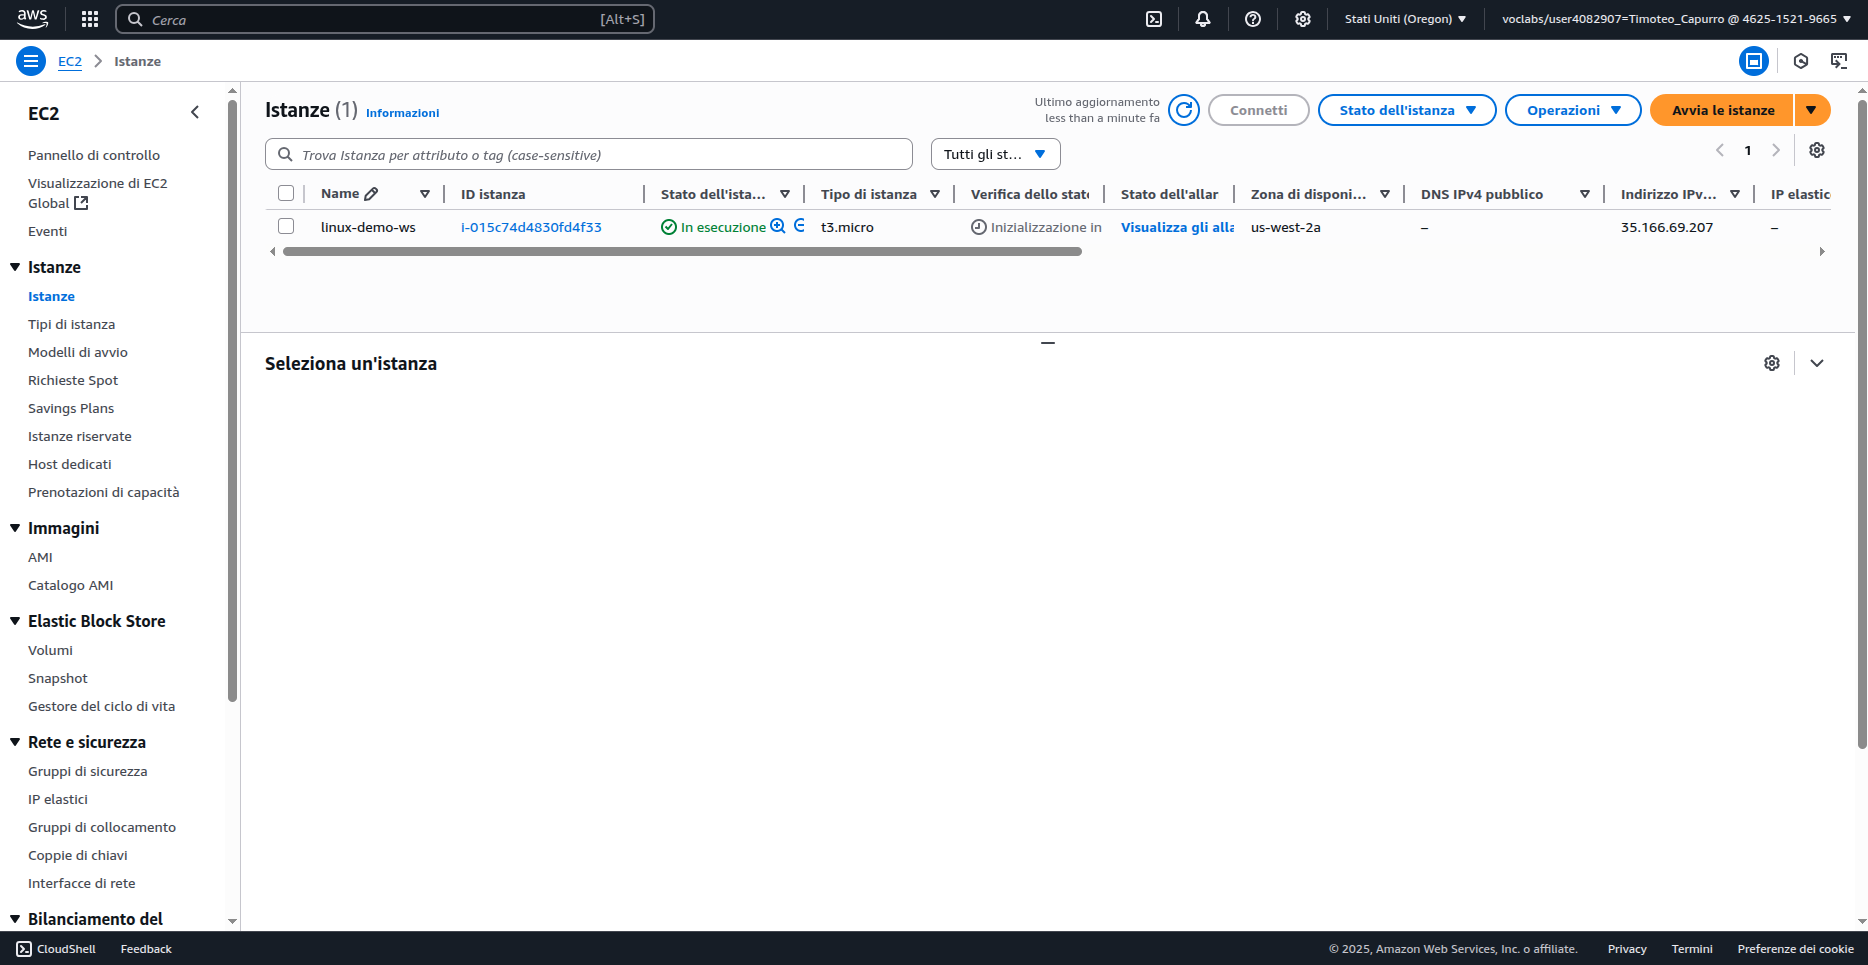Open Feedback in the footer
This screenshot has height=965, width=1868.
click(146, 949)
